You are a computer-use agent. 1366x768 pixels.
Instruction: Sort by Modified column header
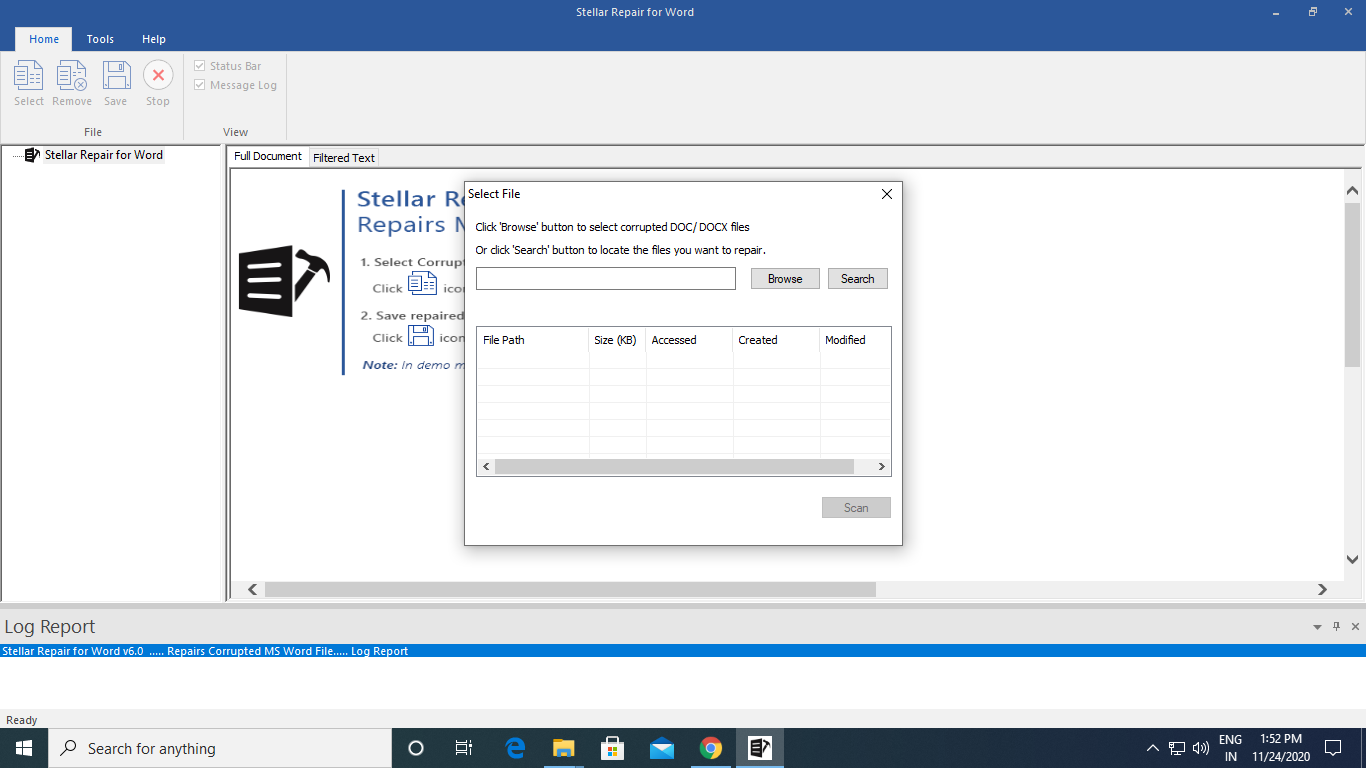[855, 340]
